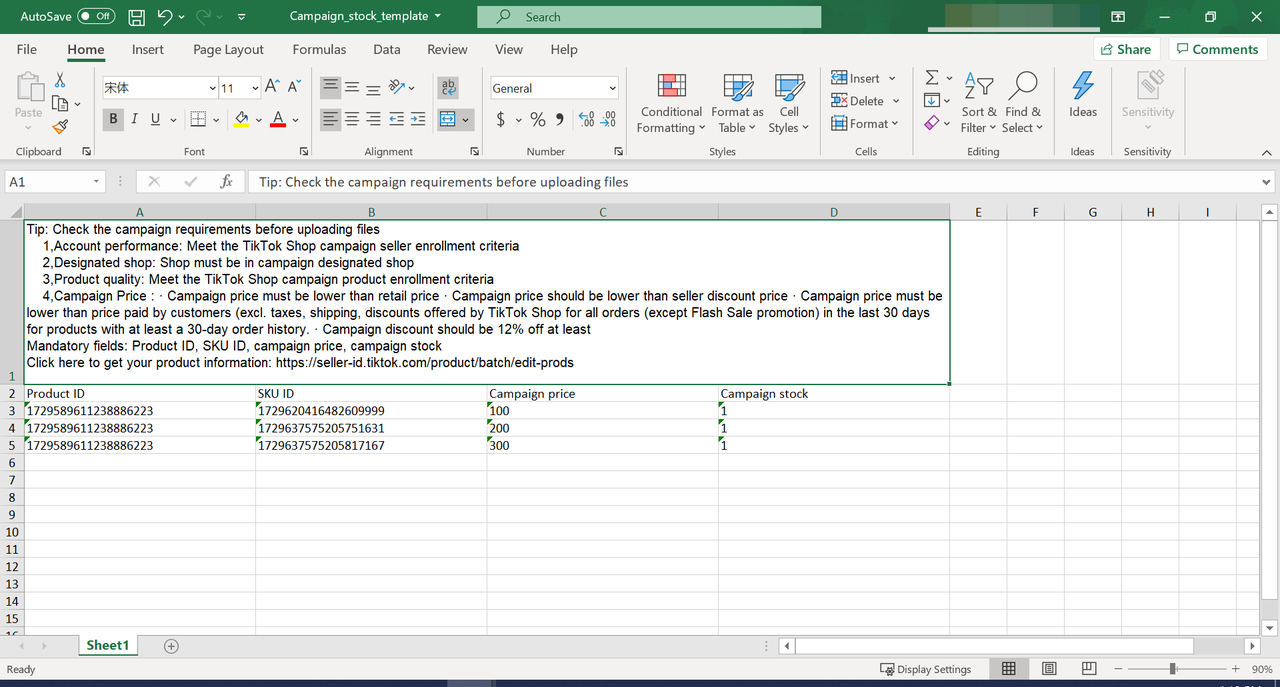
Task: Click the Format Painter brush icon
Action: 60,126
